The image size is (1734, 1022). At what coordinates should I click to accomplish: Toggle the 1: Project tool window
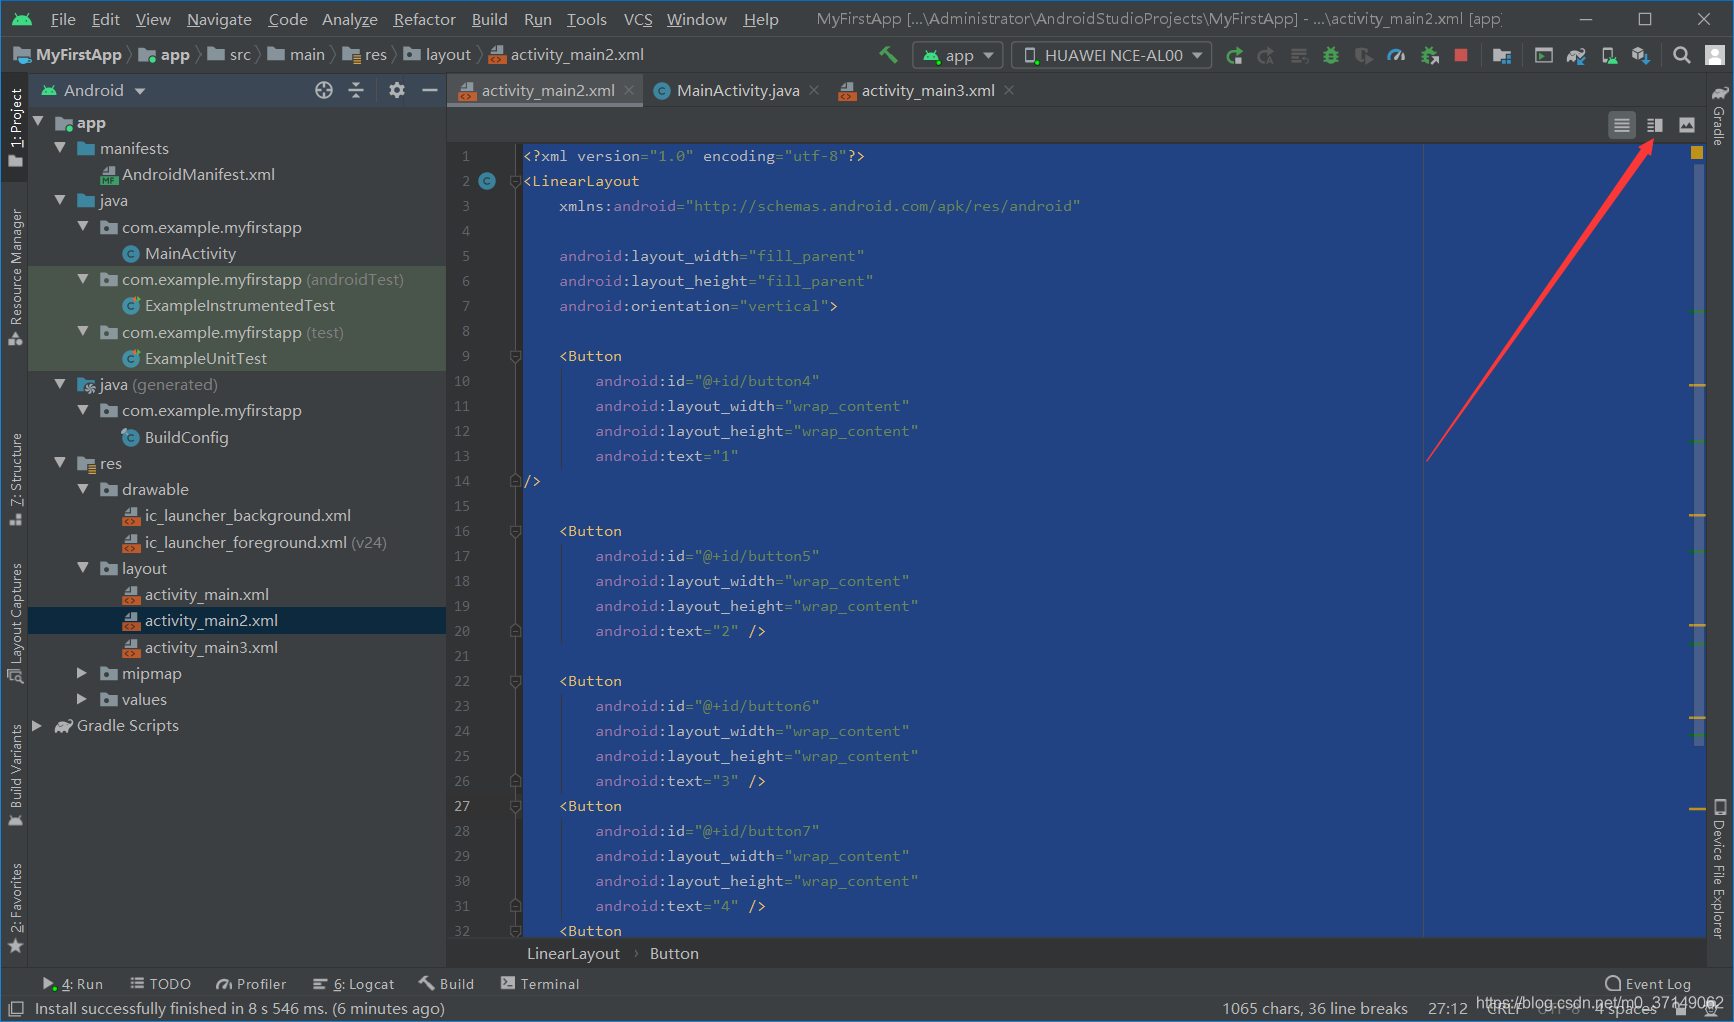pos(15,128)
